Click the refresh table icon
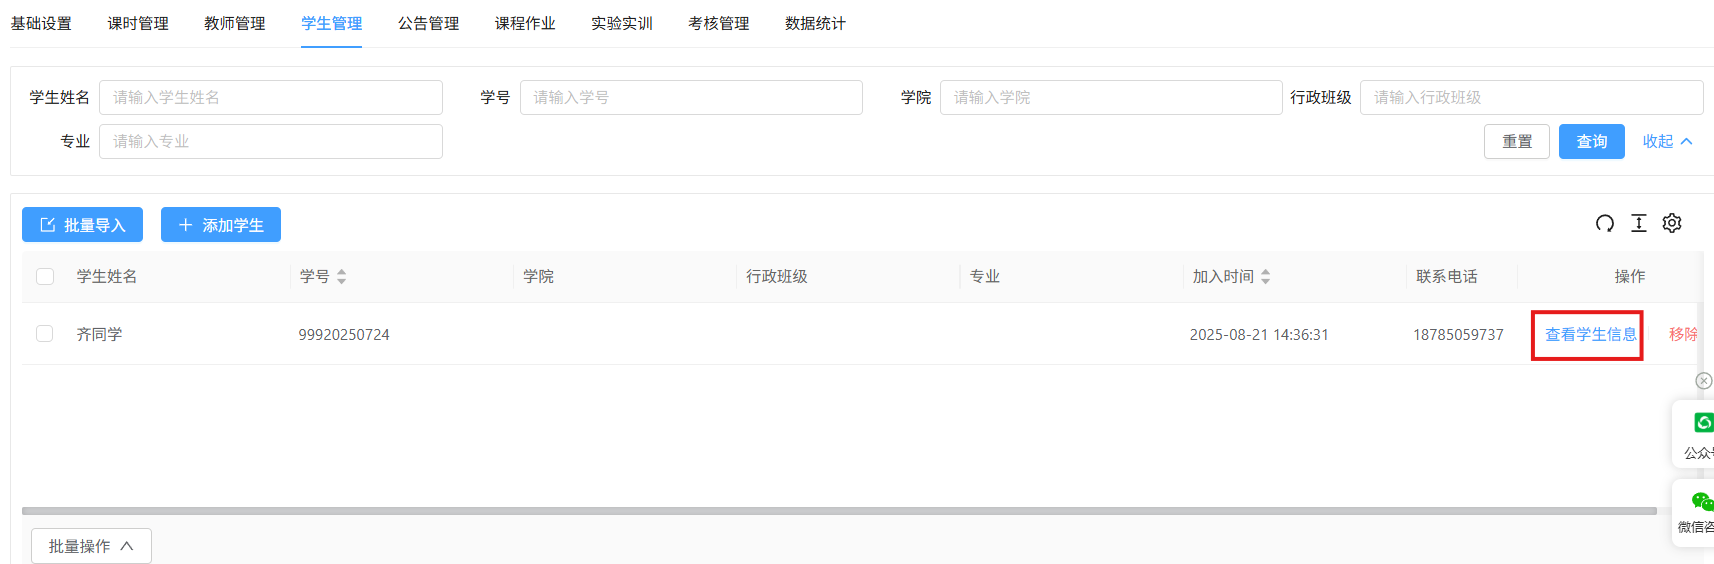 pos(1604,223)
